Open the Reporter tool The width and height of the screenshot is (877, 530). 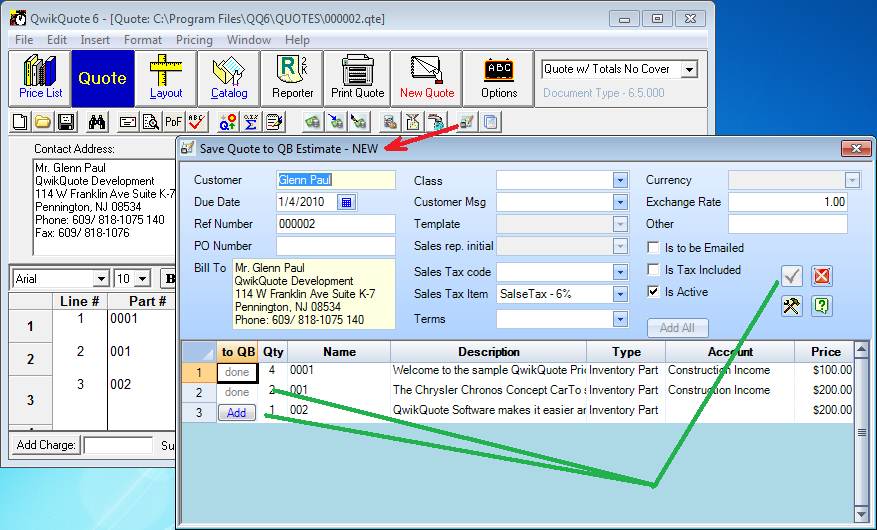click(292, 78)
